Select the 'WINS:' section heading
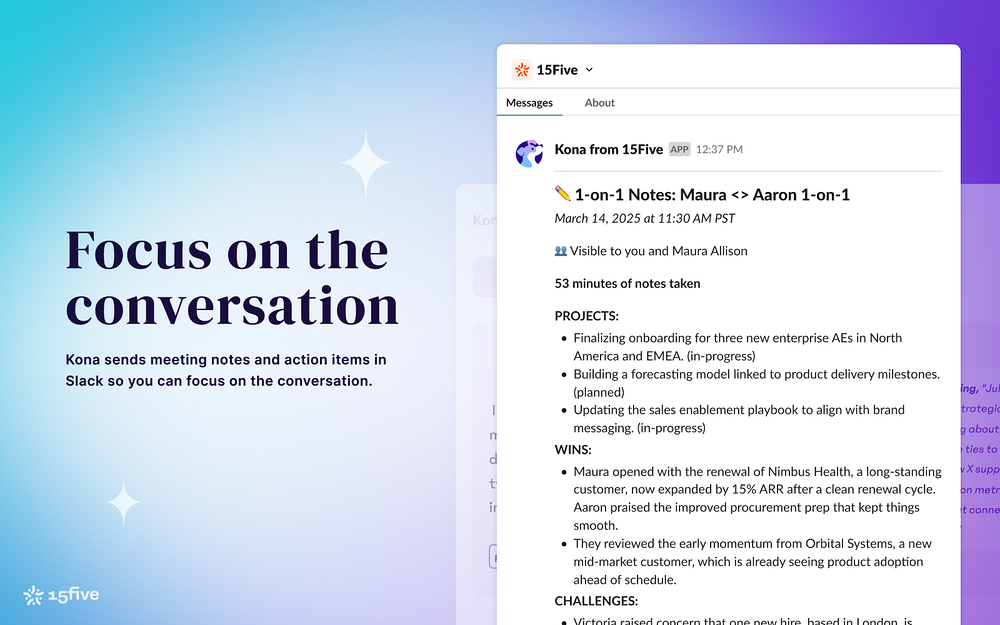 coord(573,450)
